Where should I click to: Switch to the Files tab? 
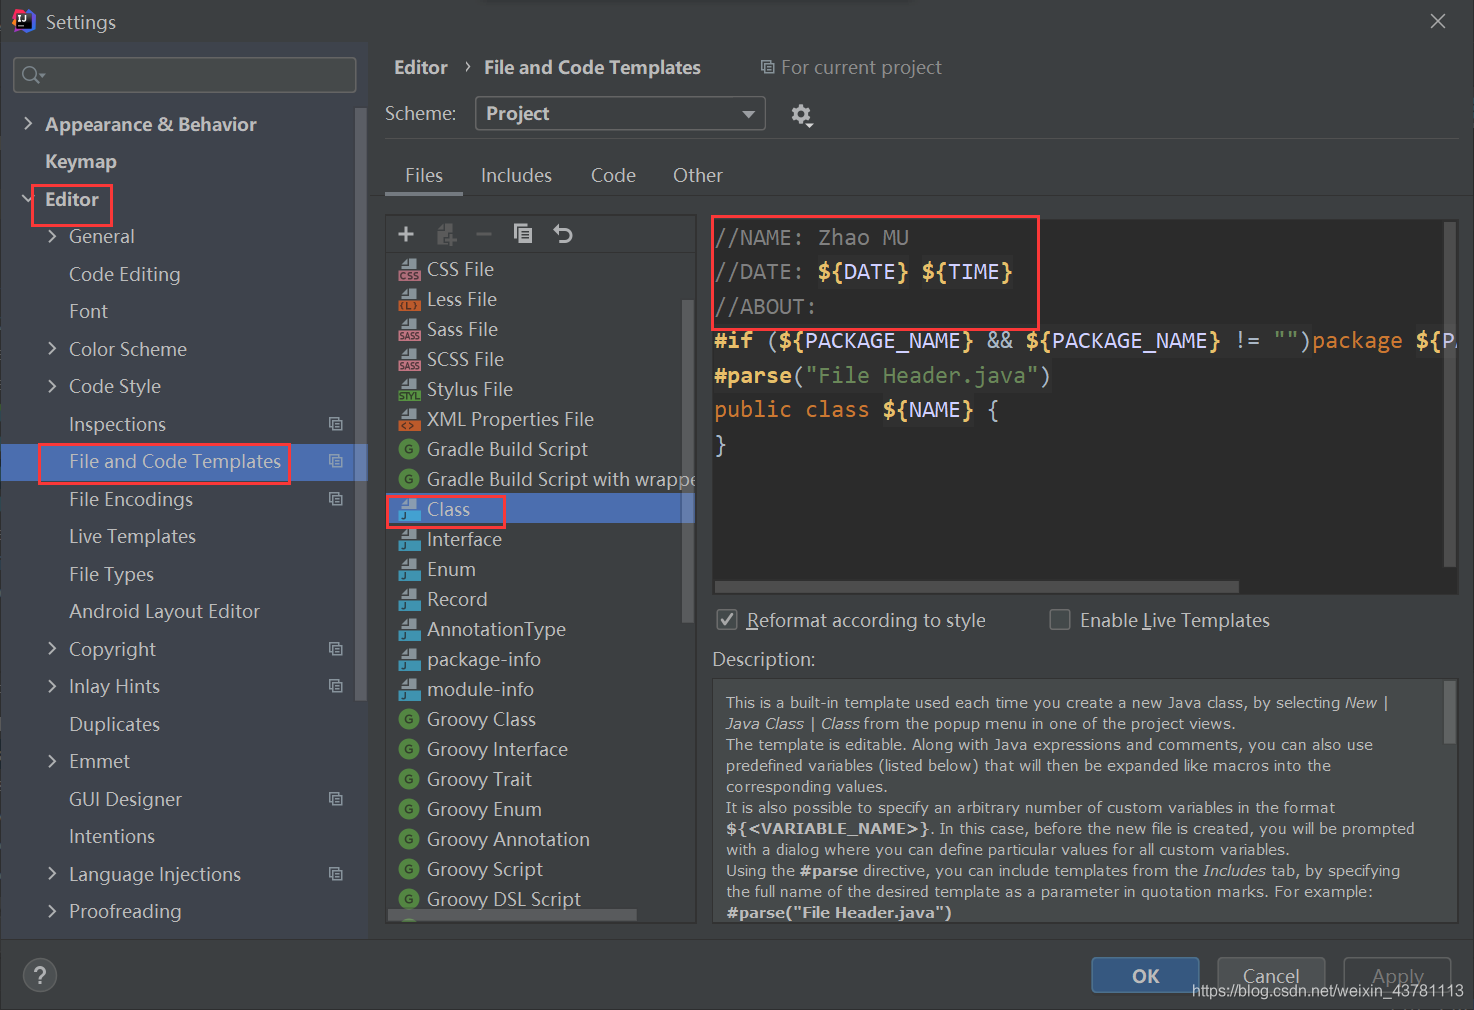(x=424, y=175)
